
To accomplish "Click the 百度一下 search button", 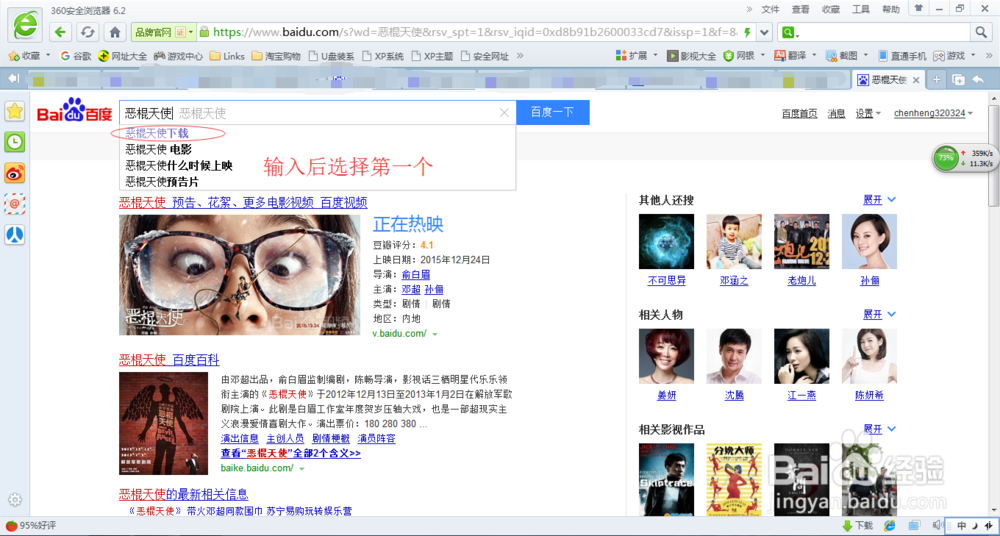I will [552, 113].
